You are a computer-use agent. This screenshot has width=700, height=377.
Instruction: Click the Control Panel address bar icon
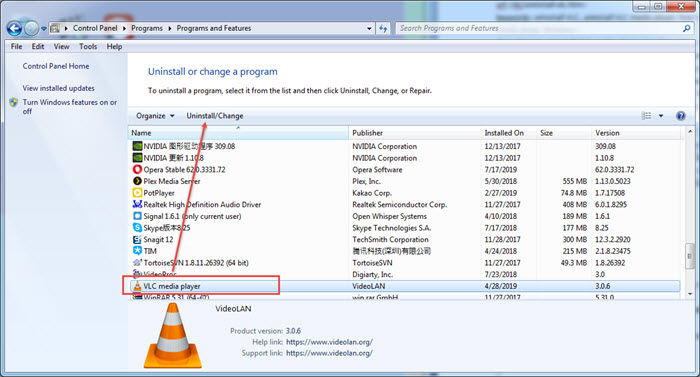[x=55, y=28]
